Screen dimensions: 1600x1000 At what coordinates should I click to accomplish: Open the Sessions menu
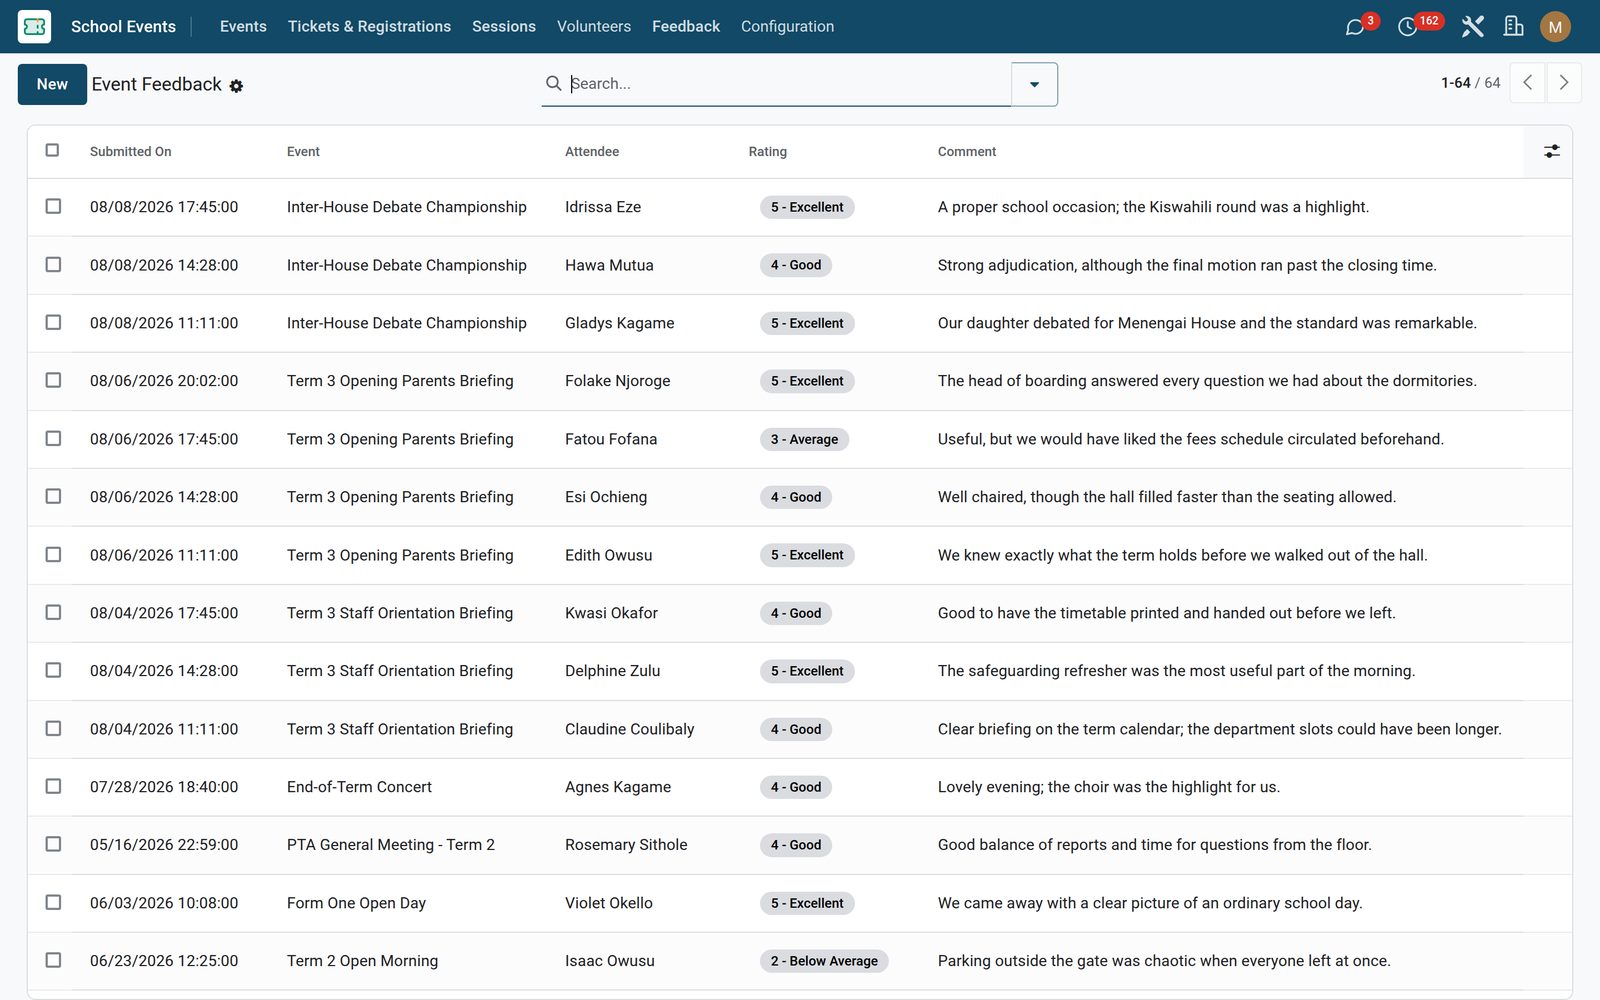point(504,26)
